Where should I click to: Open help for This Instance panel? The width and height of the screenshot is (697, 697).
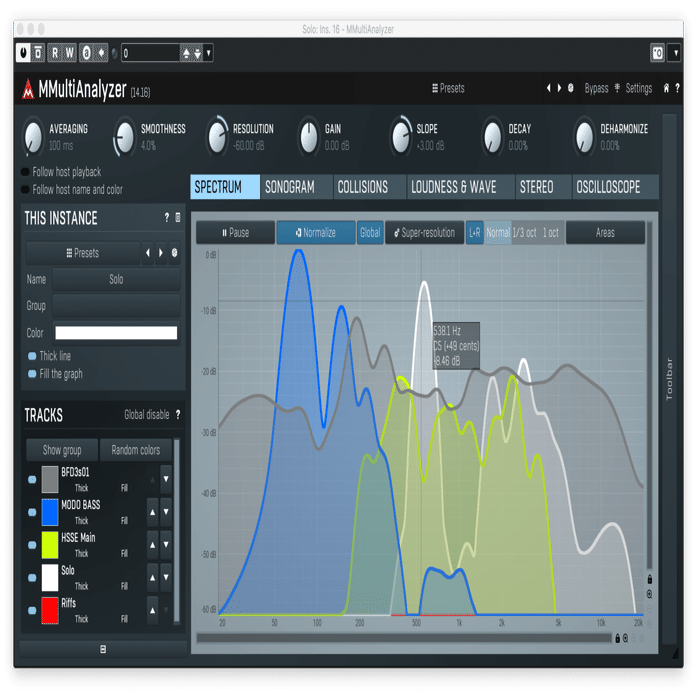pos(167,217)
